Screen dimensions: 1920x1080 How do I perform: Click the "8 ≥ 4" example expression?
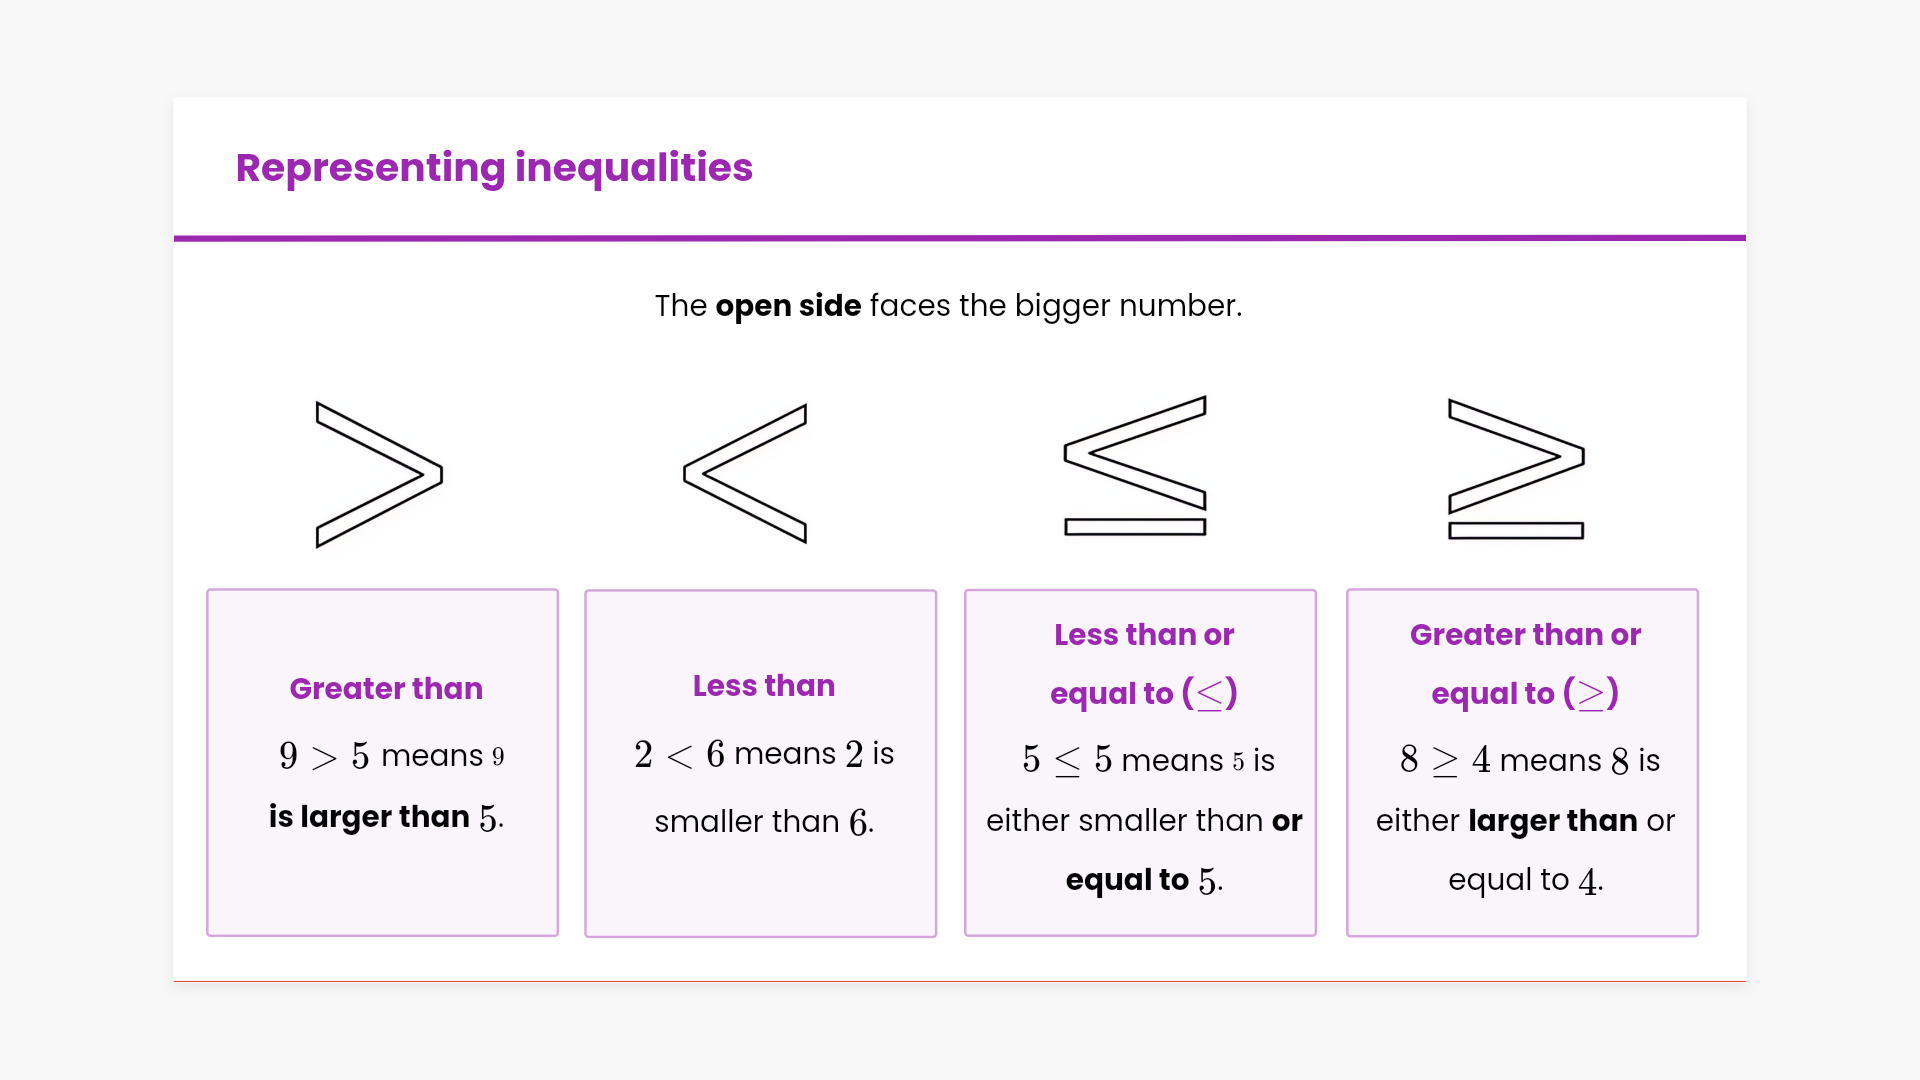[1445, 760]
